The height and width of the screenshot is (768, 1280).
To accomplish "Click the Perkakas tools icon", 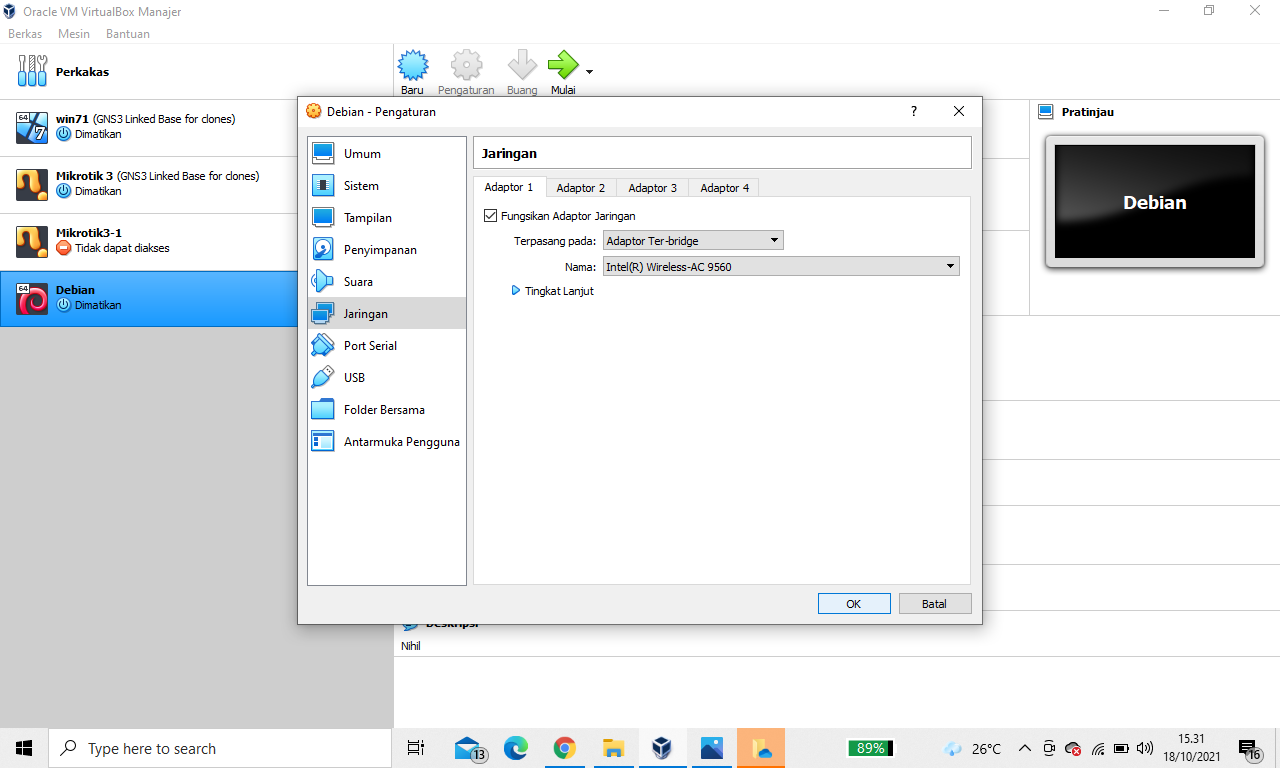I will point(32,71).
